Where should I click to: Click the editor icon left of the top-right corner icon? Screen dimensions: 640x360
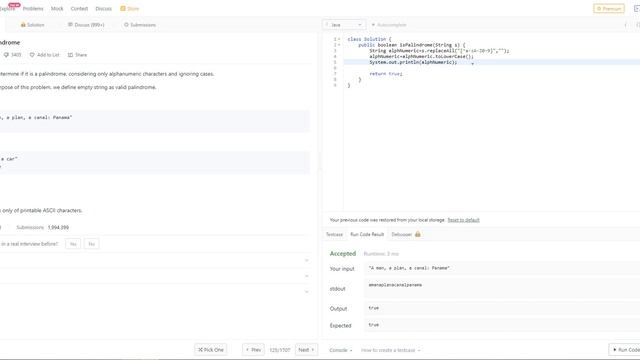(x=625, y=25)
